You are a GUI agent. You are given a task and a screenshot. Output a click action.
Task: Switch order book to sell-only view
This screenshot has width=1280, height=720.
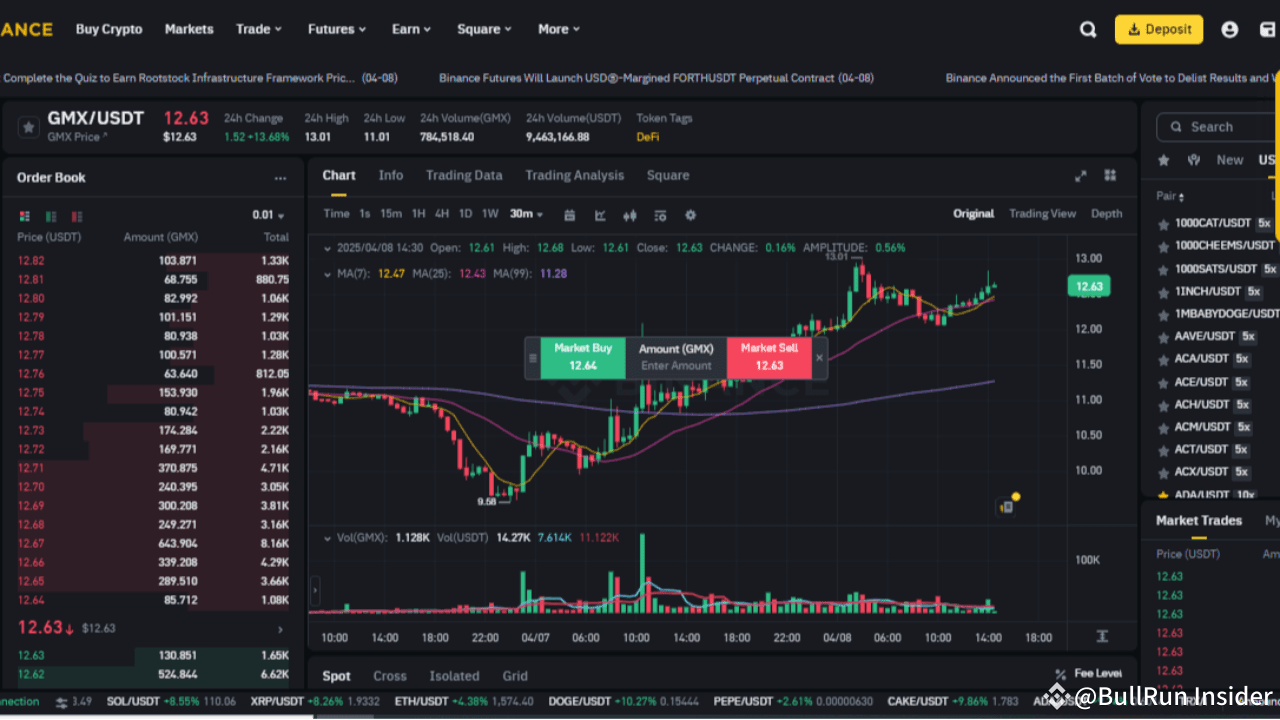77,216
